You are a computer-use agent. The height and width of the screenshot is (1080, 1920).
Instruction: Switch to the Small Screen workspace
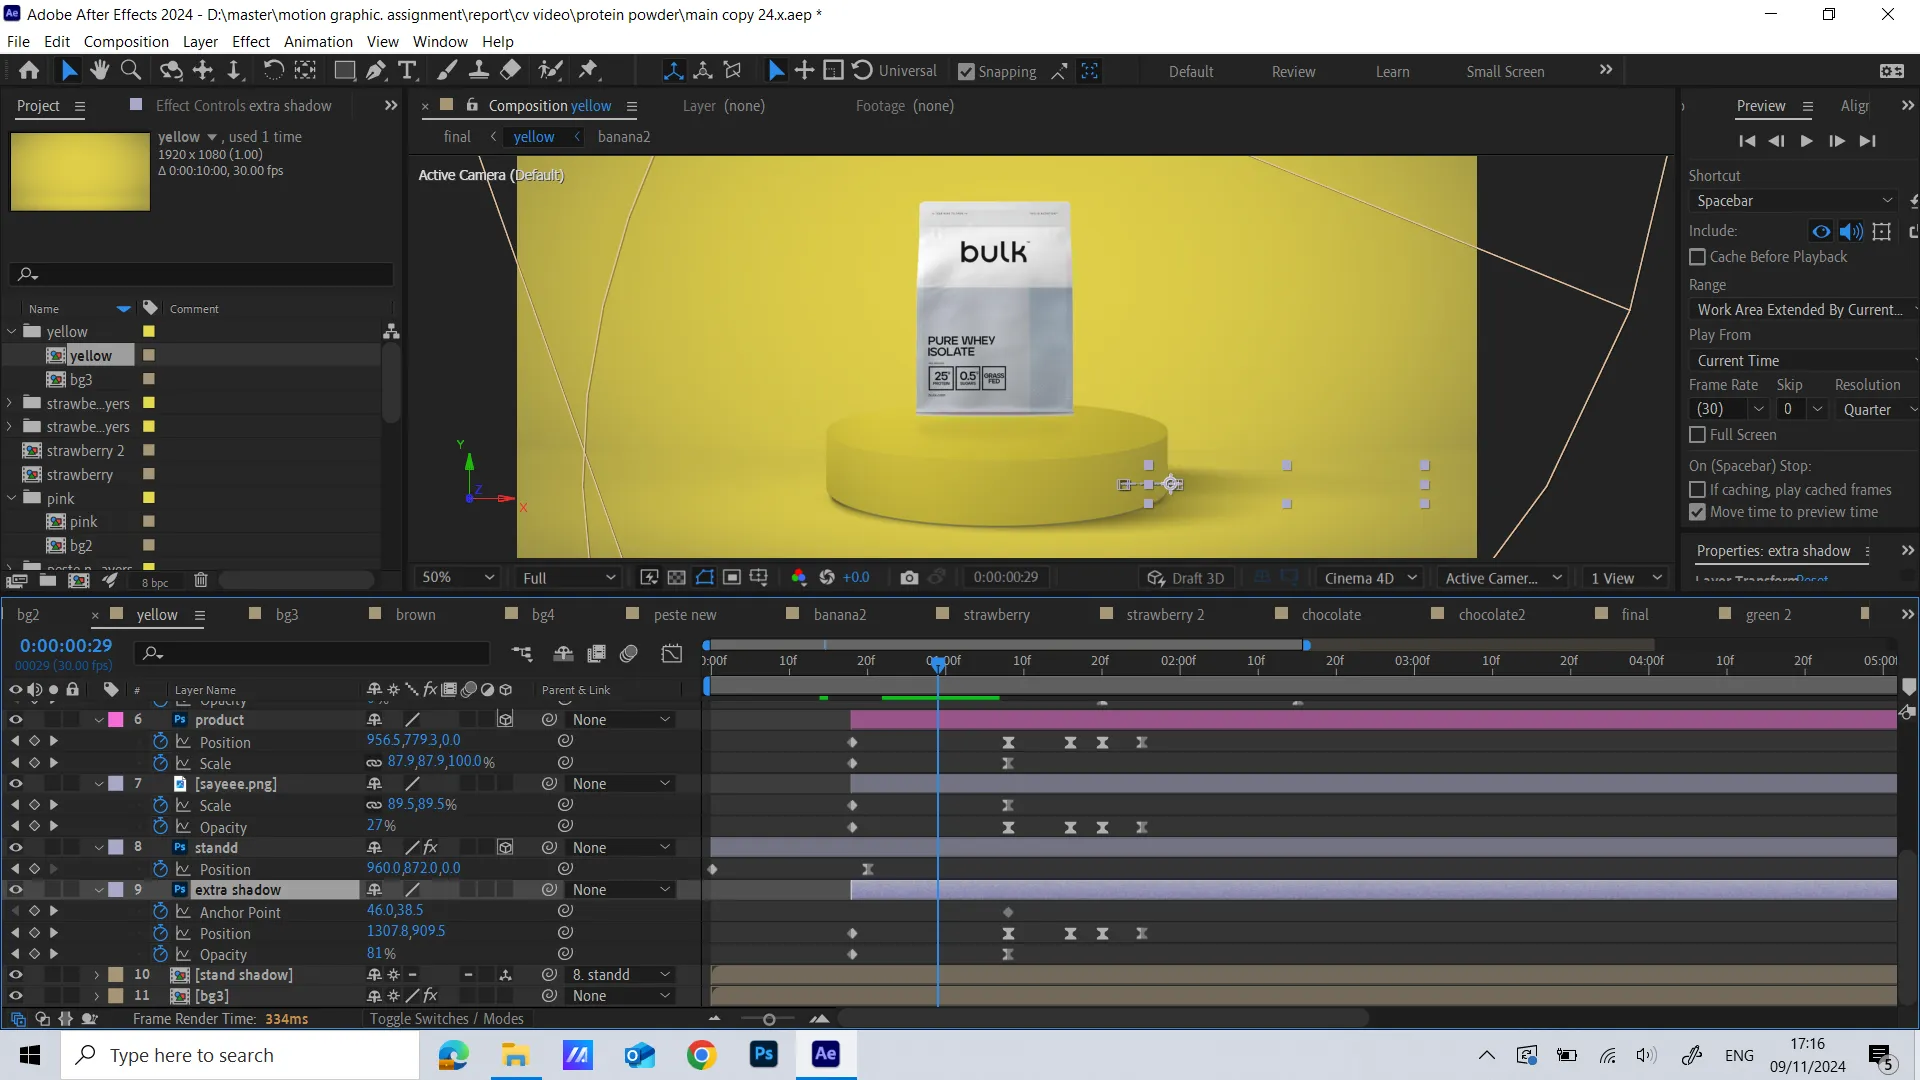[1505, 72]
